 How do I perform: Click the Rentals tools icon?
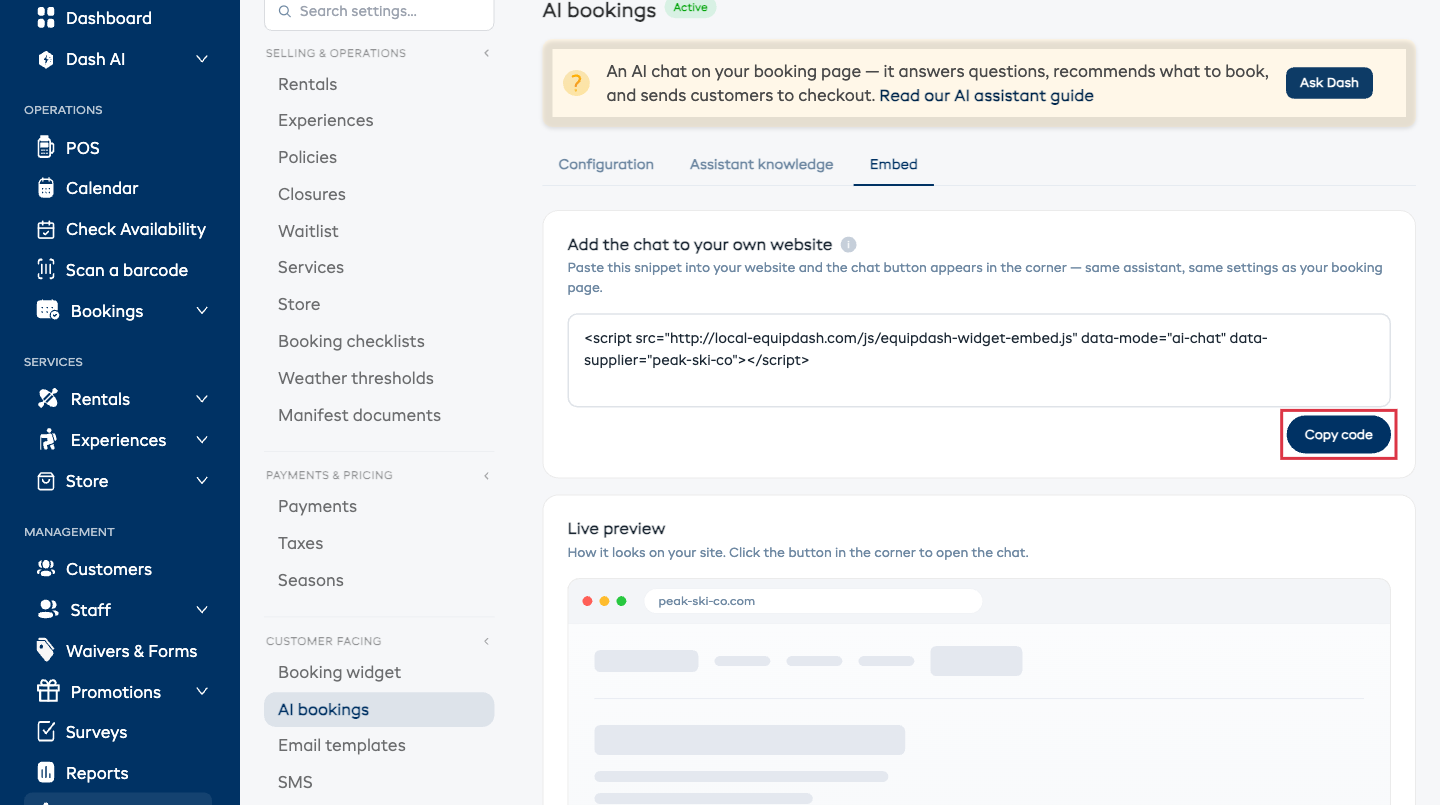(x=48, y=399)
